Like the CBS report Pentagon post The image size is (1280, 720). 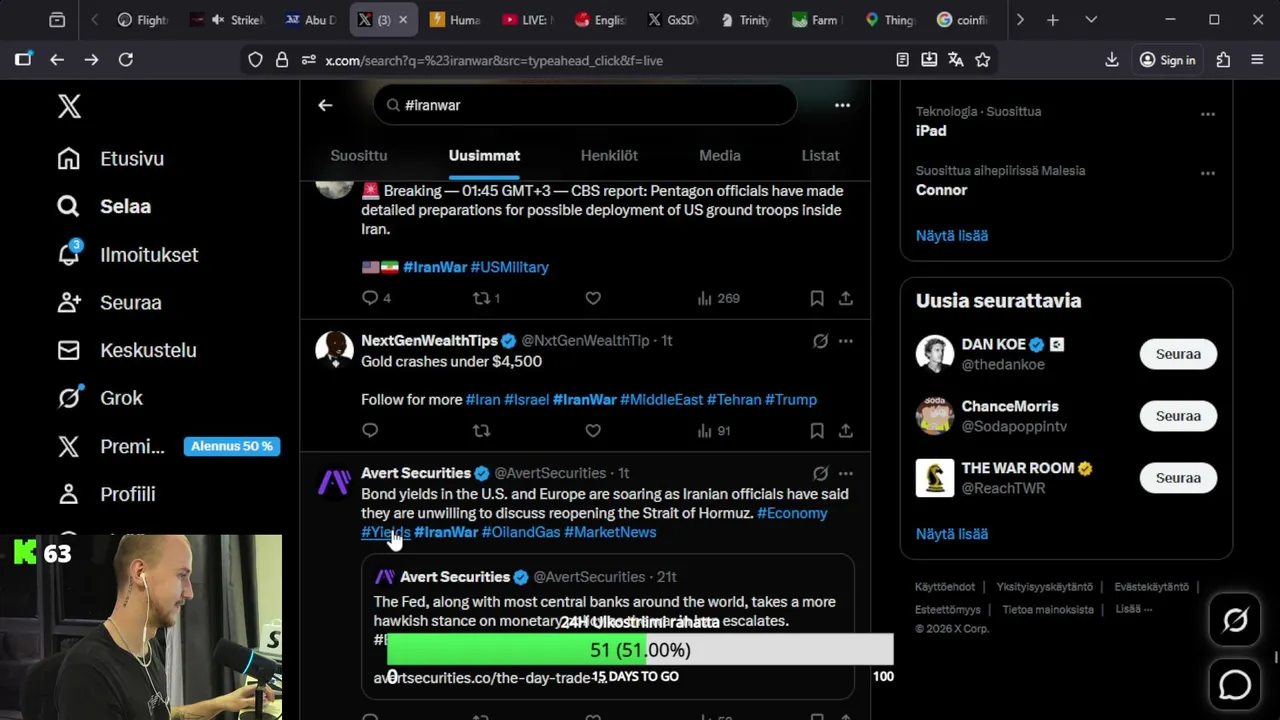click(593, 298)
